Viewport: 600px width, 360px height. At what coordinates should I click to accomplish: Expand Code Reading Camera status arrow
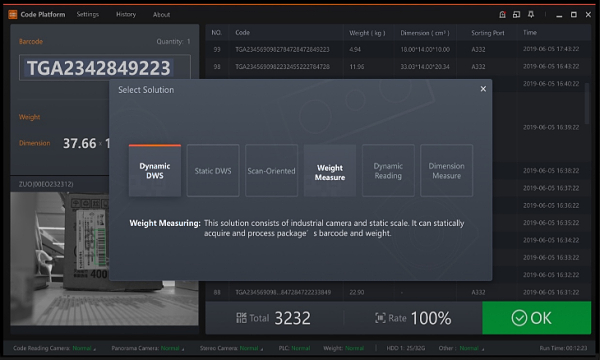click(x=95, y=349)
